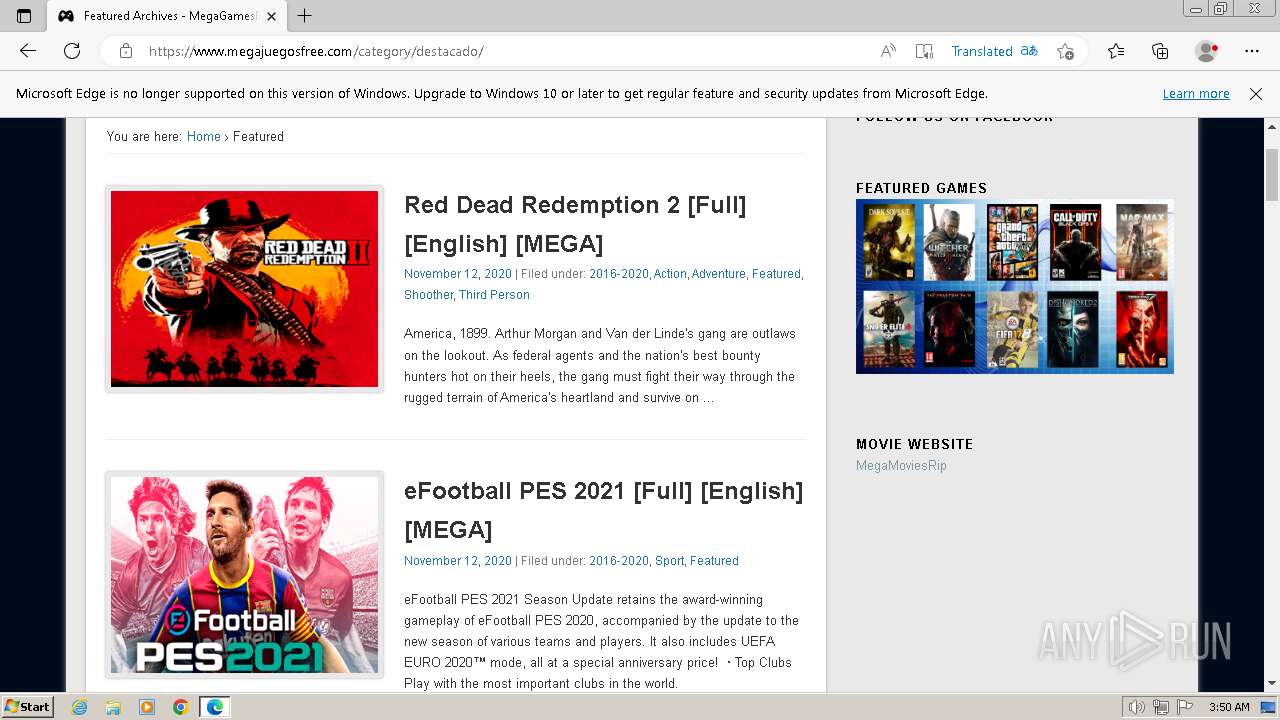Launch Google Chrome from the taskbar
This screenshot has height=720, width=1280.
pos(180,707)
